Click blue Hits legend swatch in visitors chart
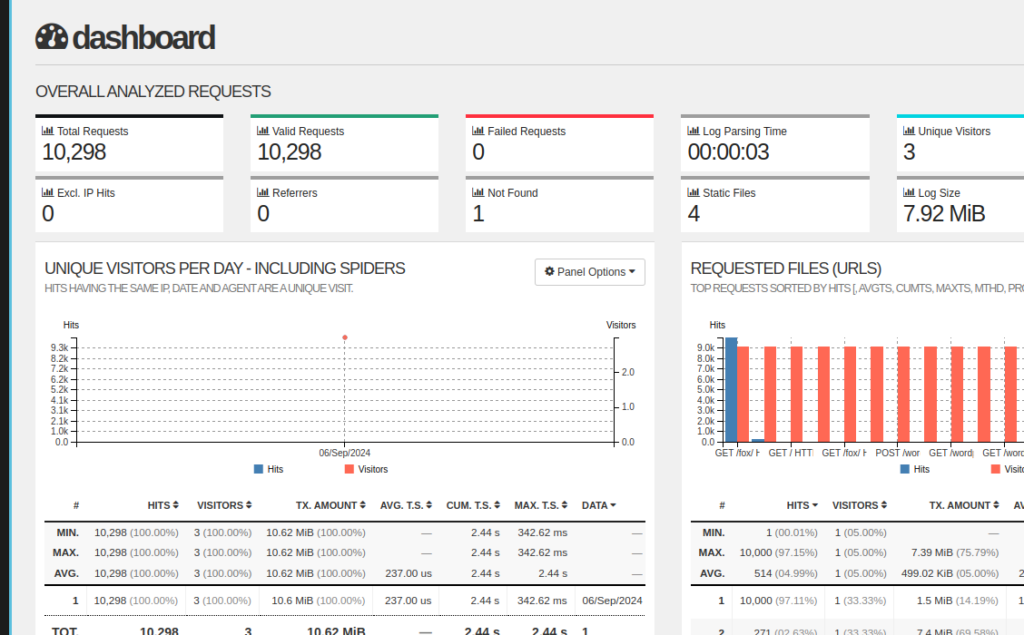 pos(259,469)
